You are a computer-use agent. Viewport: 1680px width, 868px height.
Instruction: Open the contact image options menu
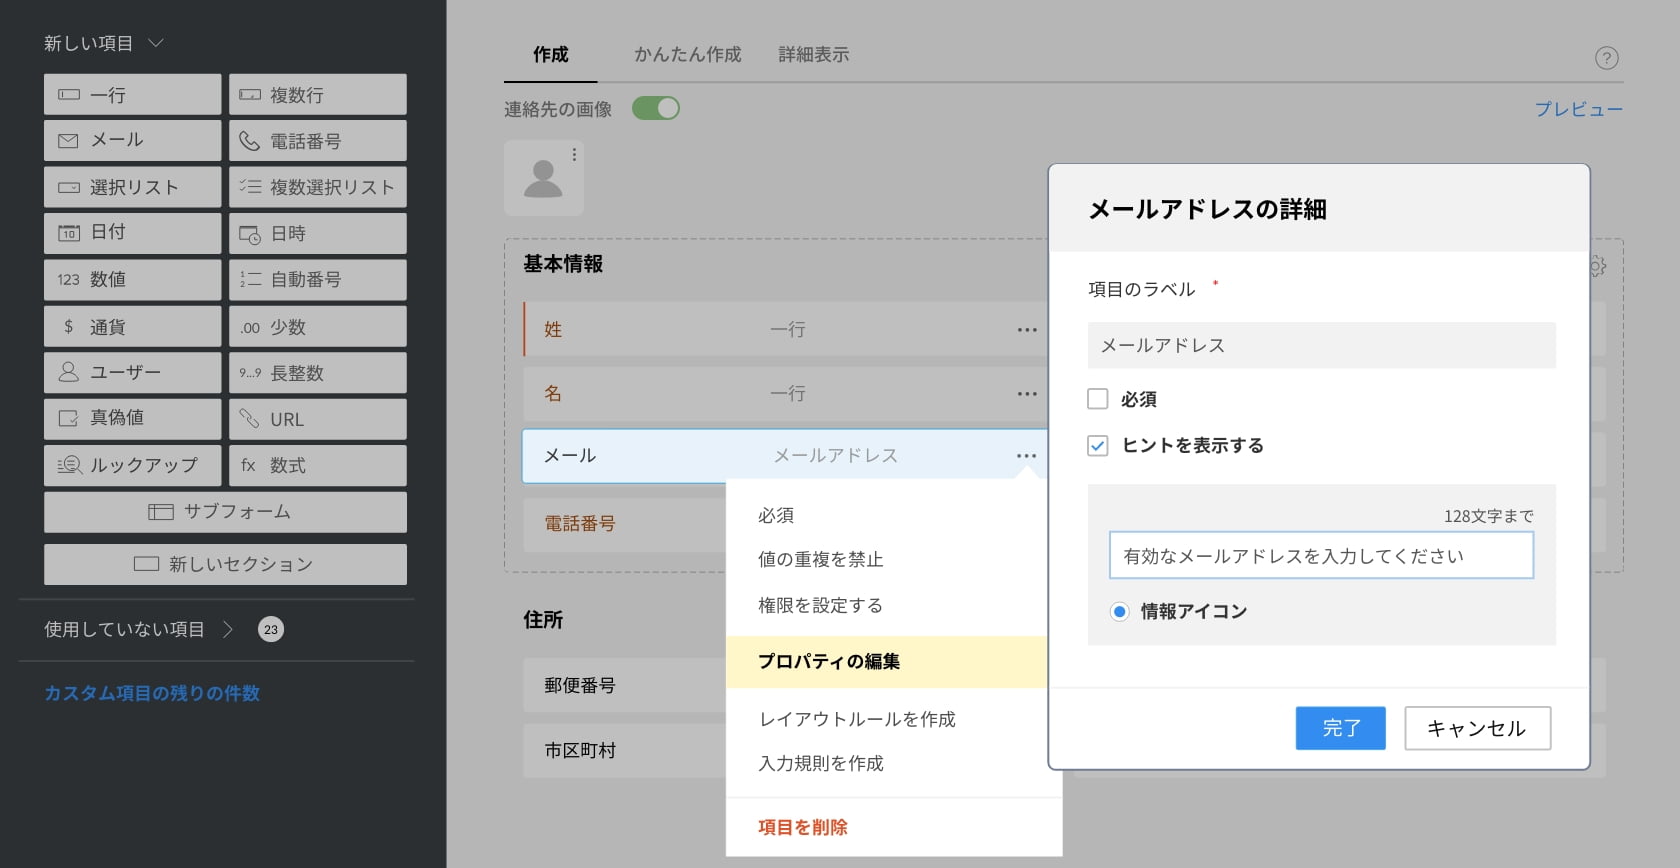(x=574, y=155)
